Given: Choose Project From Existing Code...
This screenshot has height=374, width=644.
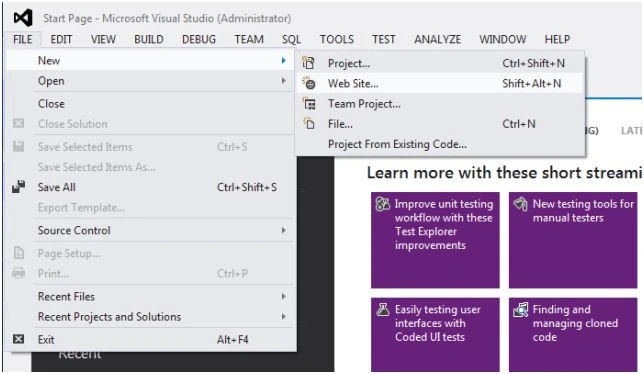Looking at the screenshot, I should point(440,144).
